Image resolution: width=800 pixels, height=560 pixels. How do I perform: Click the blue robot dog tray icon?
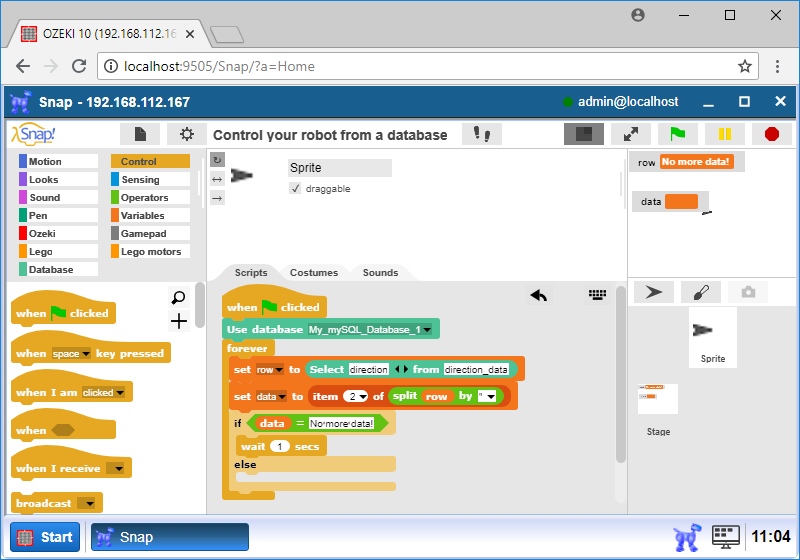[686, 537]
